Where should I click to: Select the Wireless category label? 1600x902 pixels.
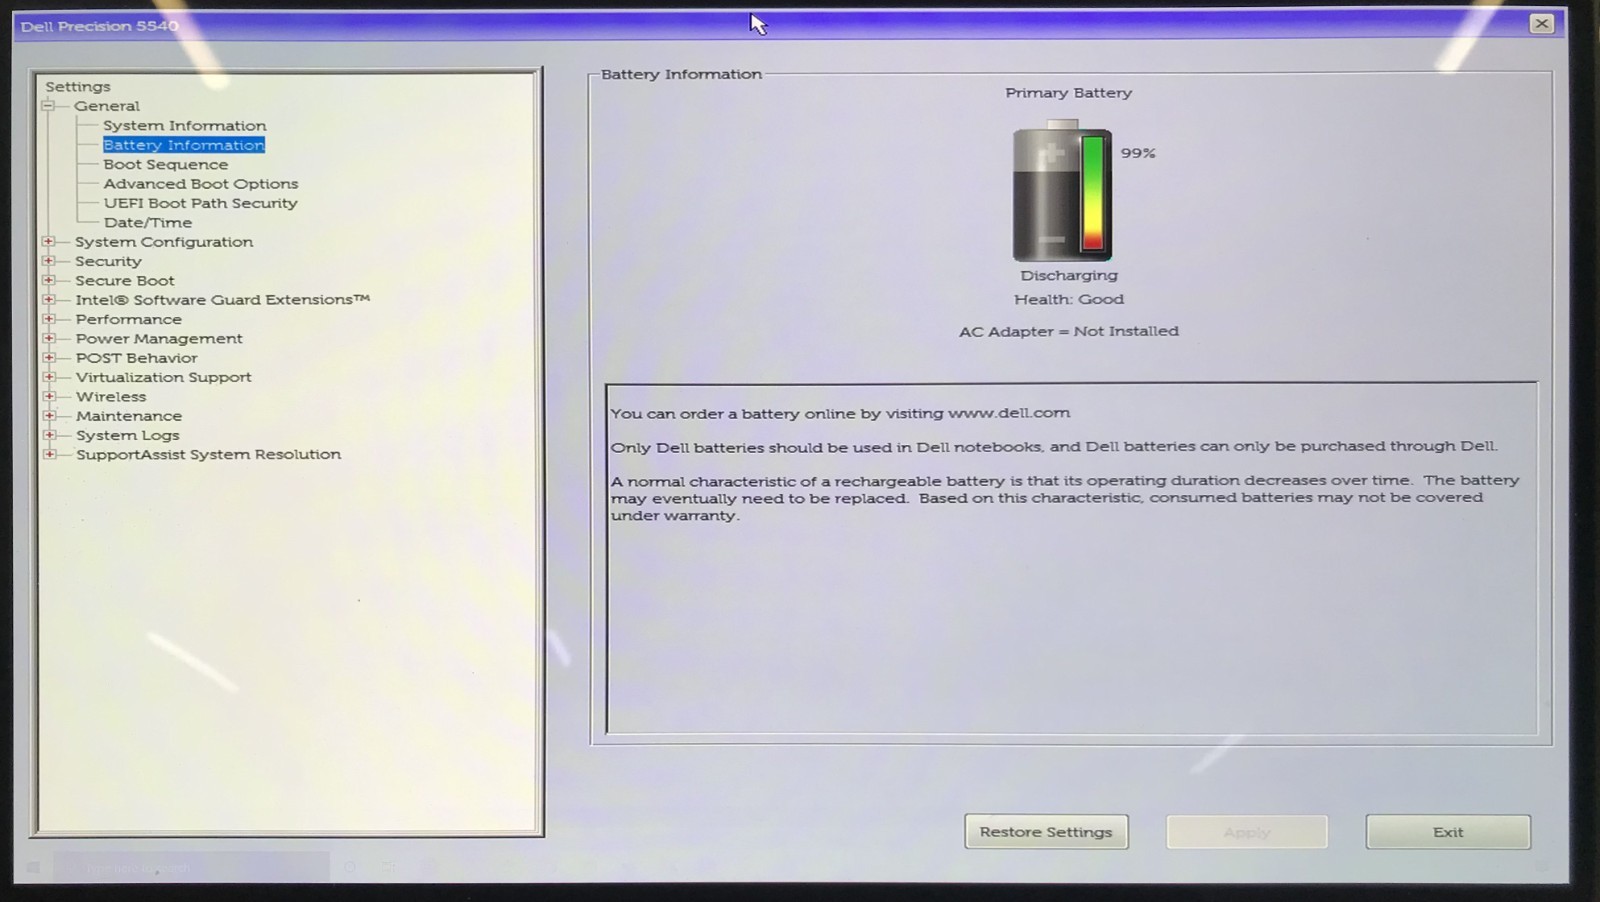111,397
